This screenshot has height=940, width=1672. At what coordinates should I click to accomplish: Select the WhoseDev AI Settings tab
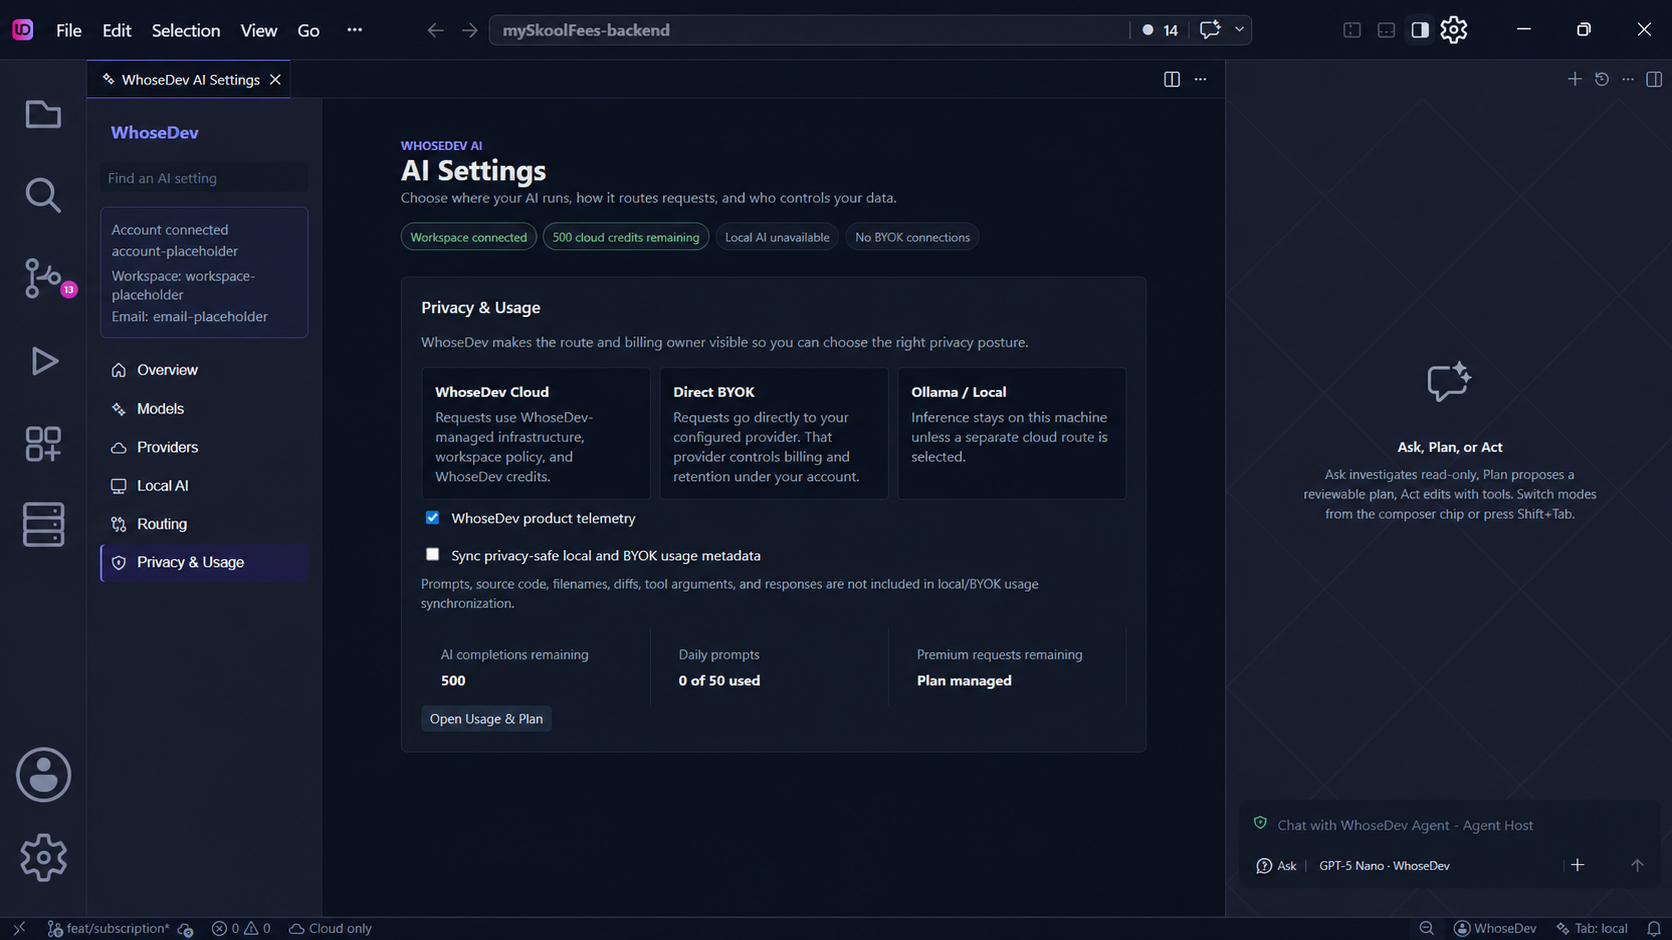tap(189, 80)
